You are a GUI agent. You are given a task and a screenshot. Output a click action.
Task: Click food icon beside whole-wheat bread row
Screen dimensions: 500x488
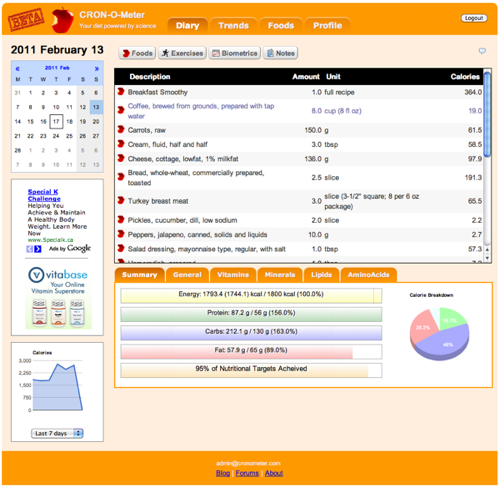pyautogui.click(x=121, y=177)
